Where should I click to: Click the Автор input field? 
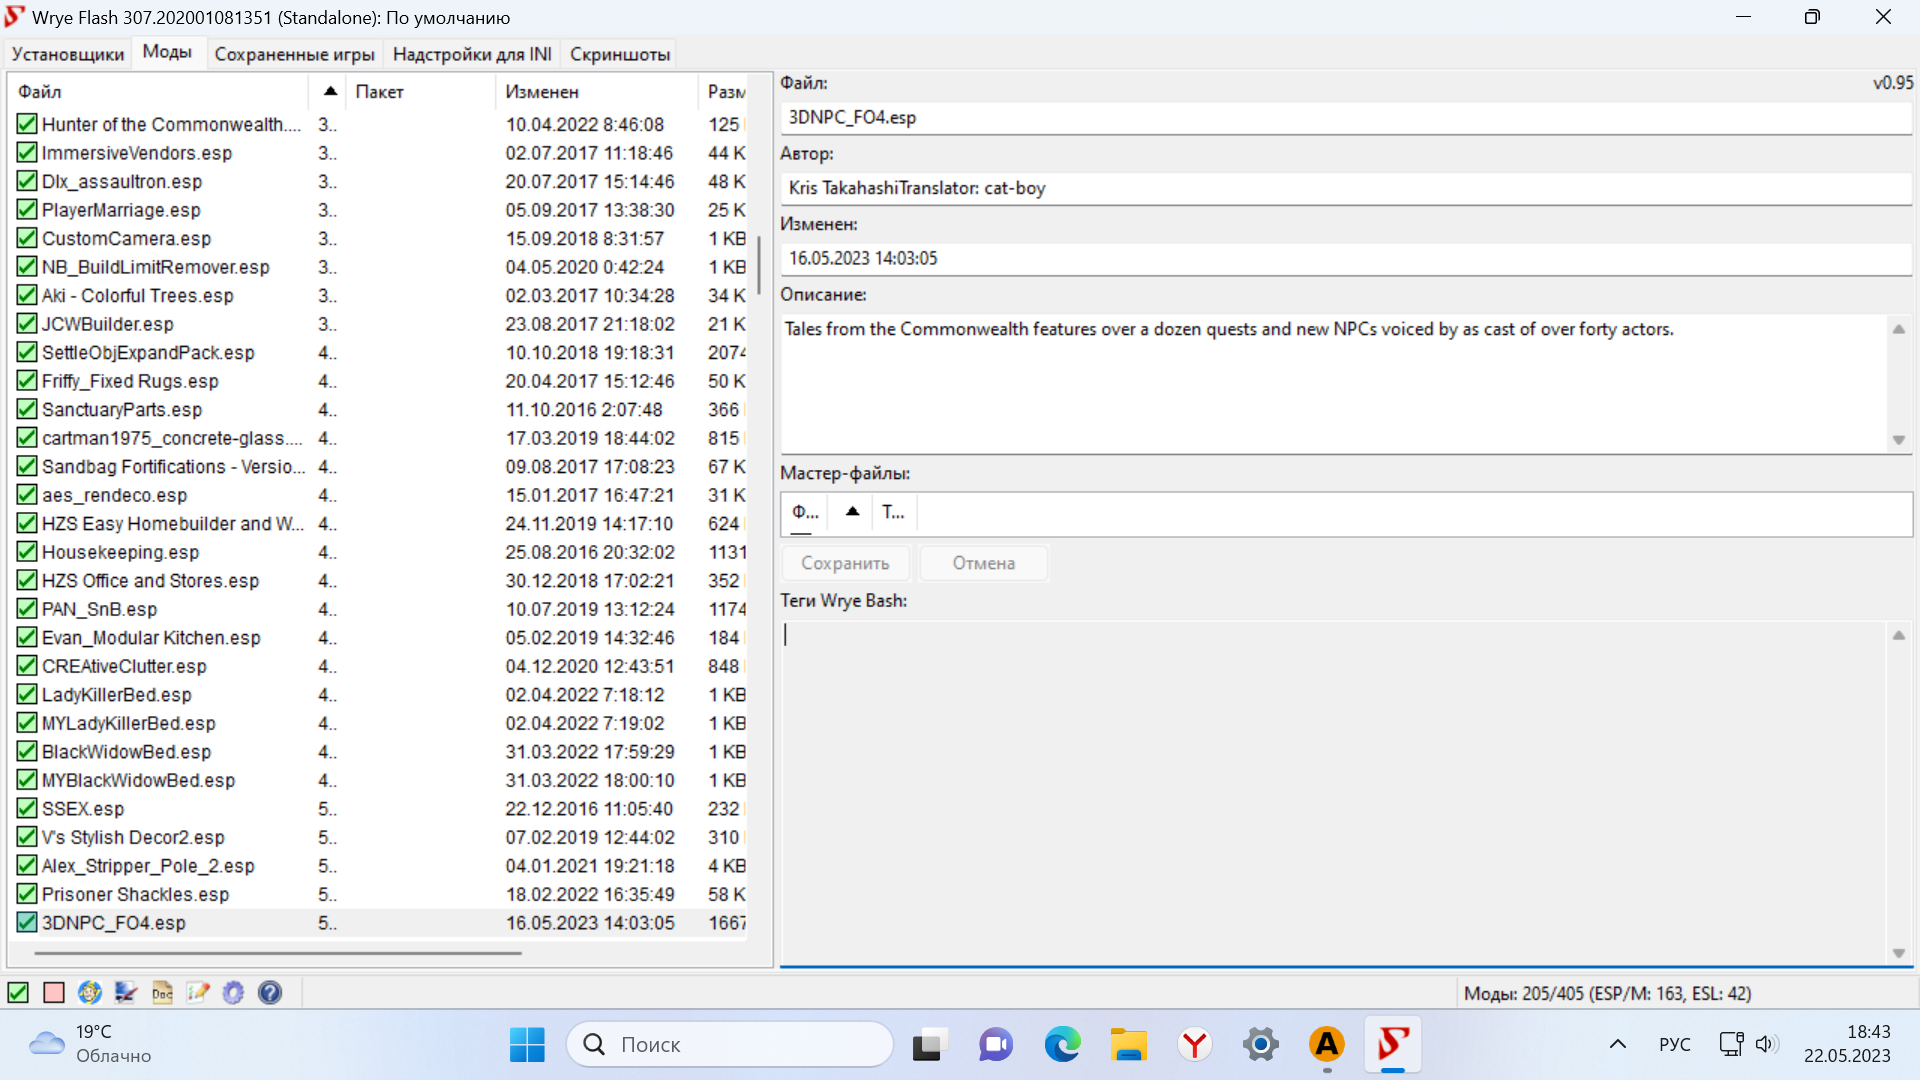tap(1345, 188)
